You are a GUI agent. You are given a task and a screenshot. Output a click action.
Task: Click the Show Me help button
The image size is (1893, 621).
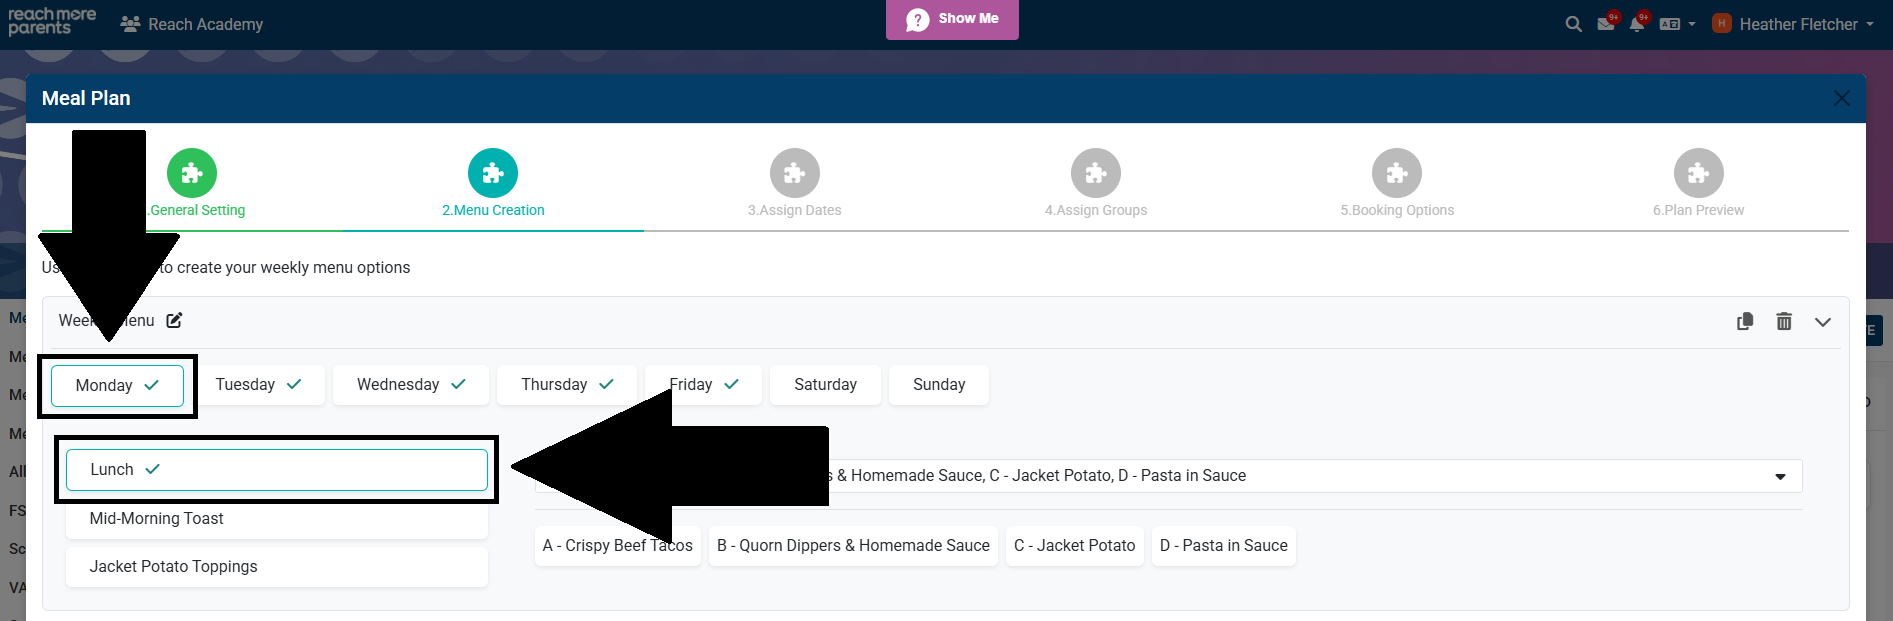[x=952, y=19]
